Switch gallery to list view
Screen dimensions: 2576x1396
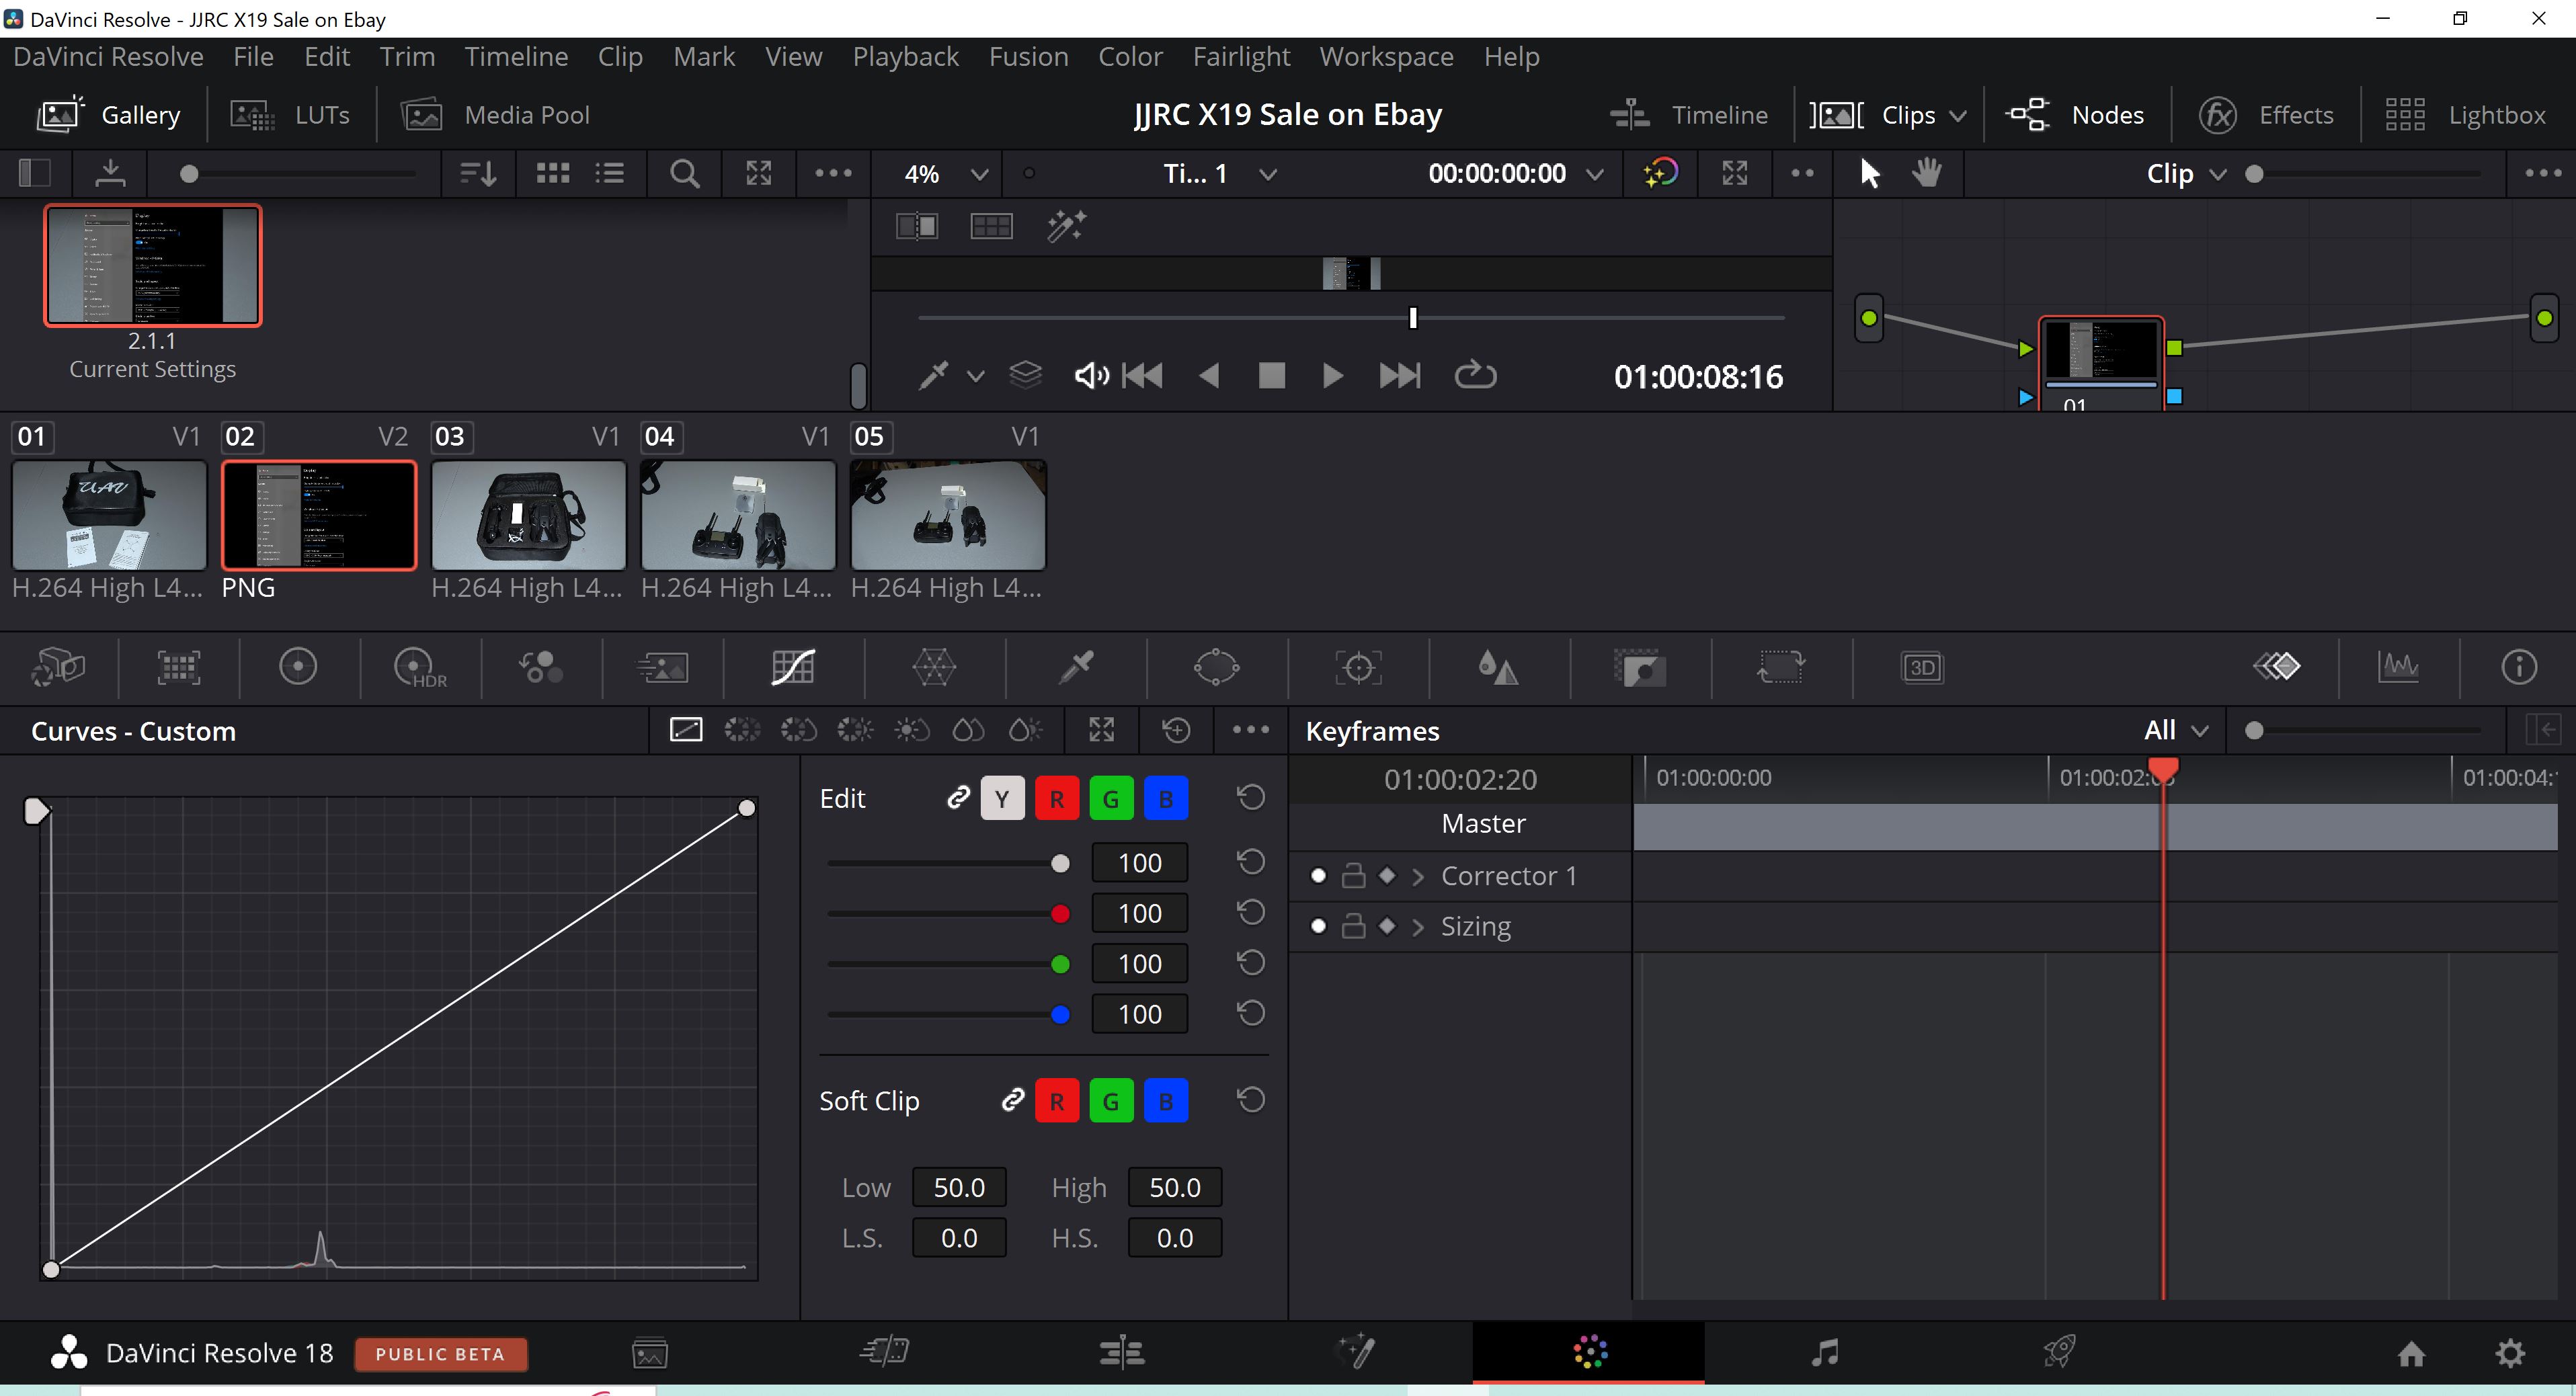point(610,173)
